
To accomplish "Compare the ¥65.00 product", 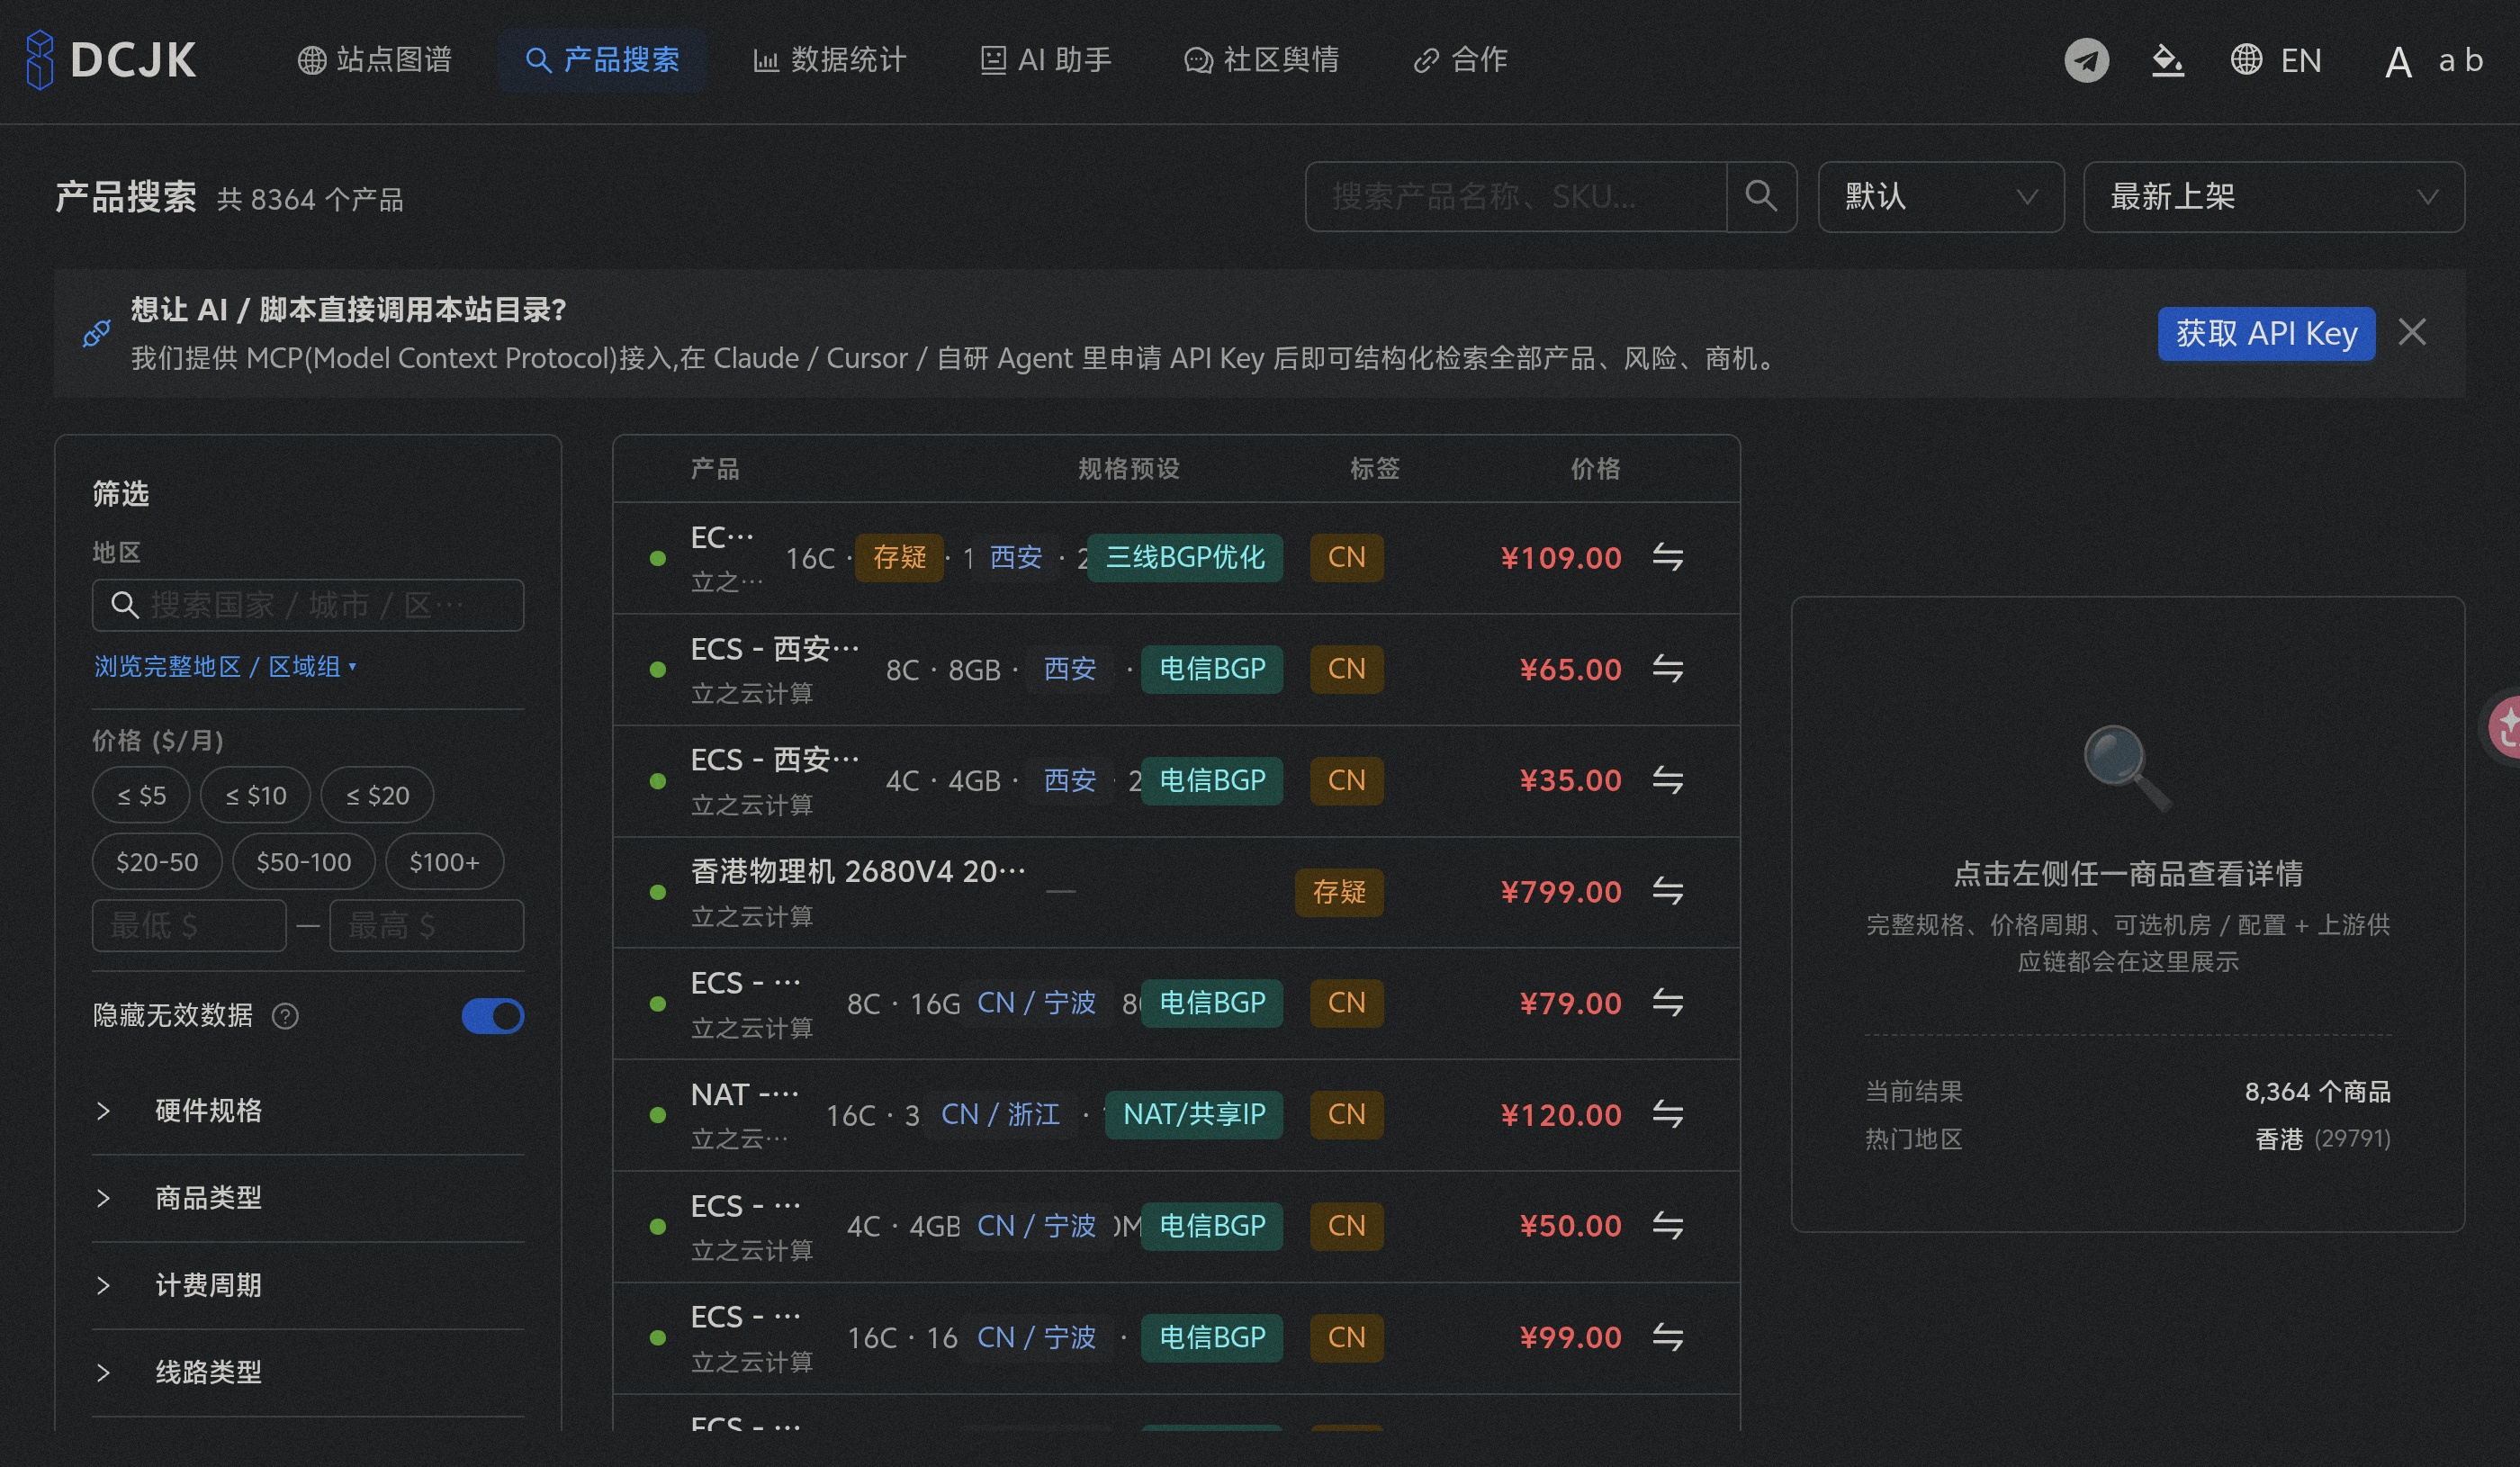I will 1667,668.
